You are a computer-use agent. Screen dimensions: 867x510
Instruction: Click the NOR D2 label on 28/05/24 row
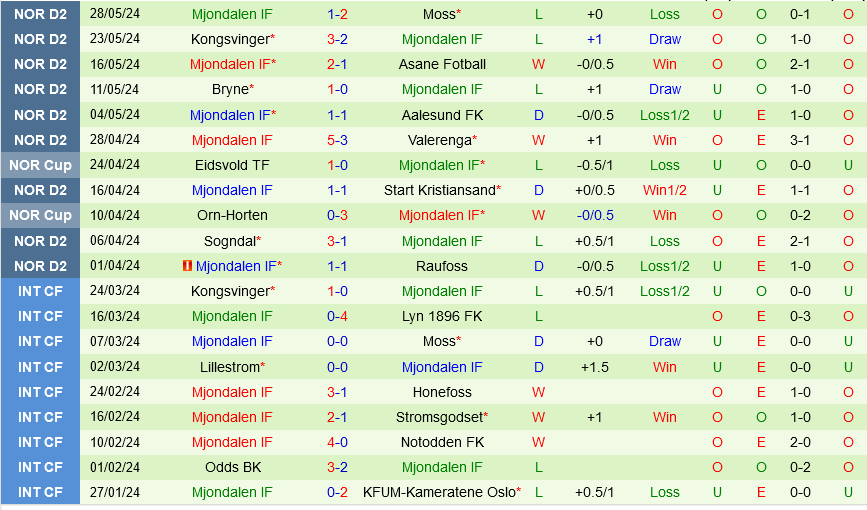click(40, 14)
